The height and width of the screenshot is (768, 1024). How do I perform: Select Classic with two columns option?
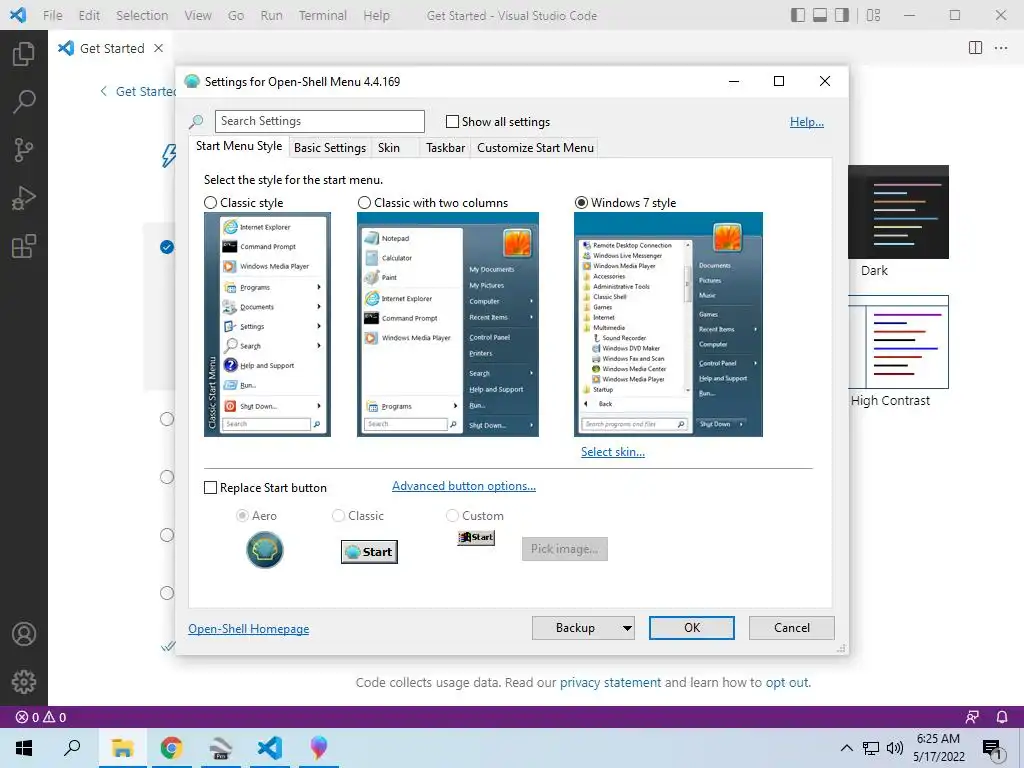point(364,202)
